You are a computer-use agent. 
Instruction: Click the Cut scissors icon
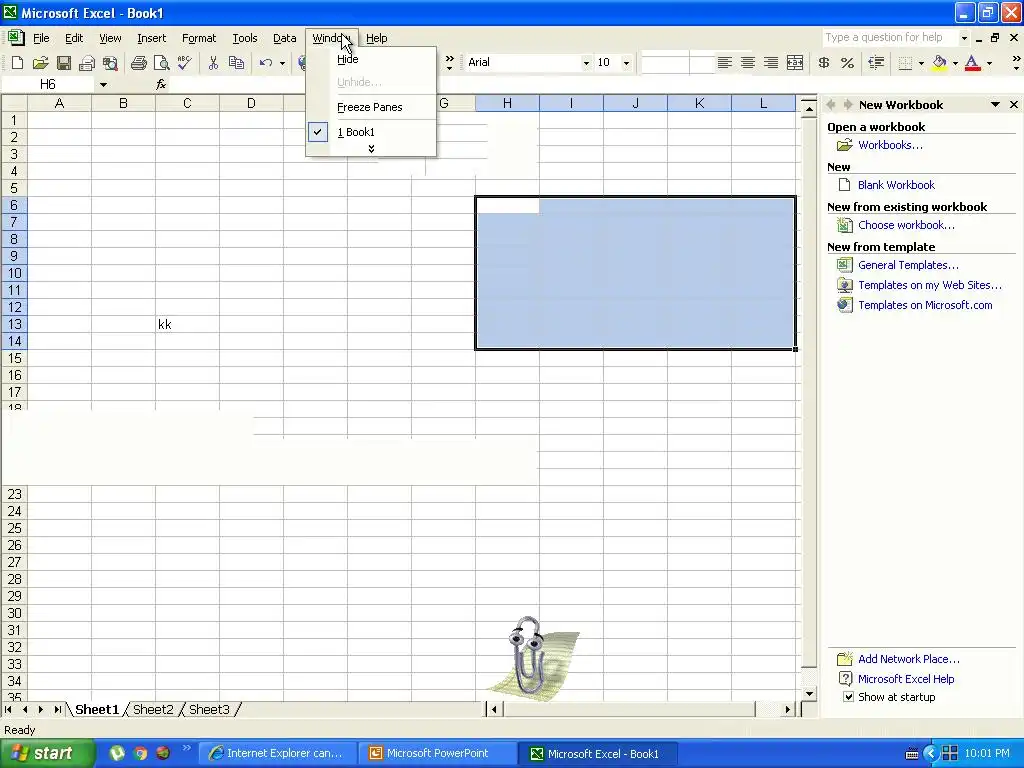pyautogui.click(x=213, y=63)
